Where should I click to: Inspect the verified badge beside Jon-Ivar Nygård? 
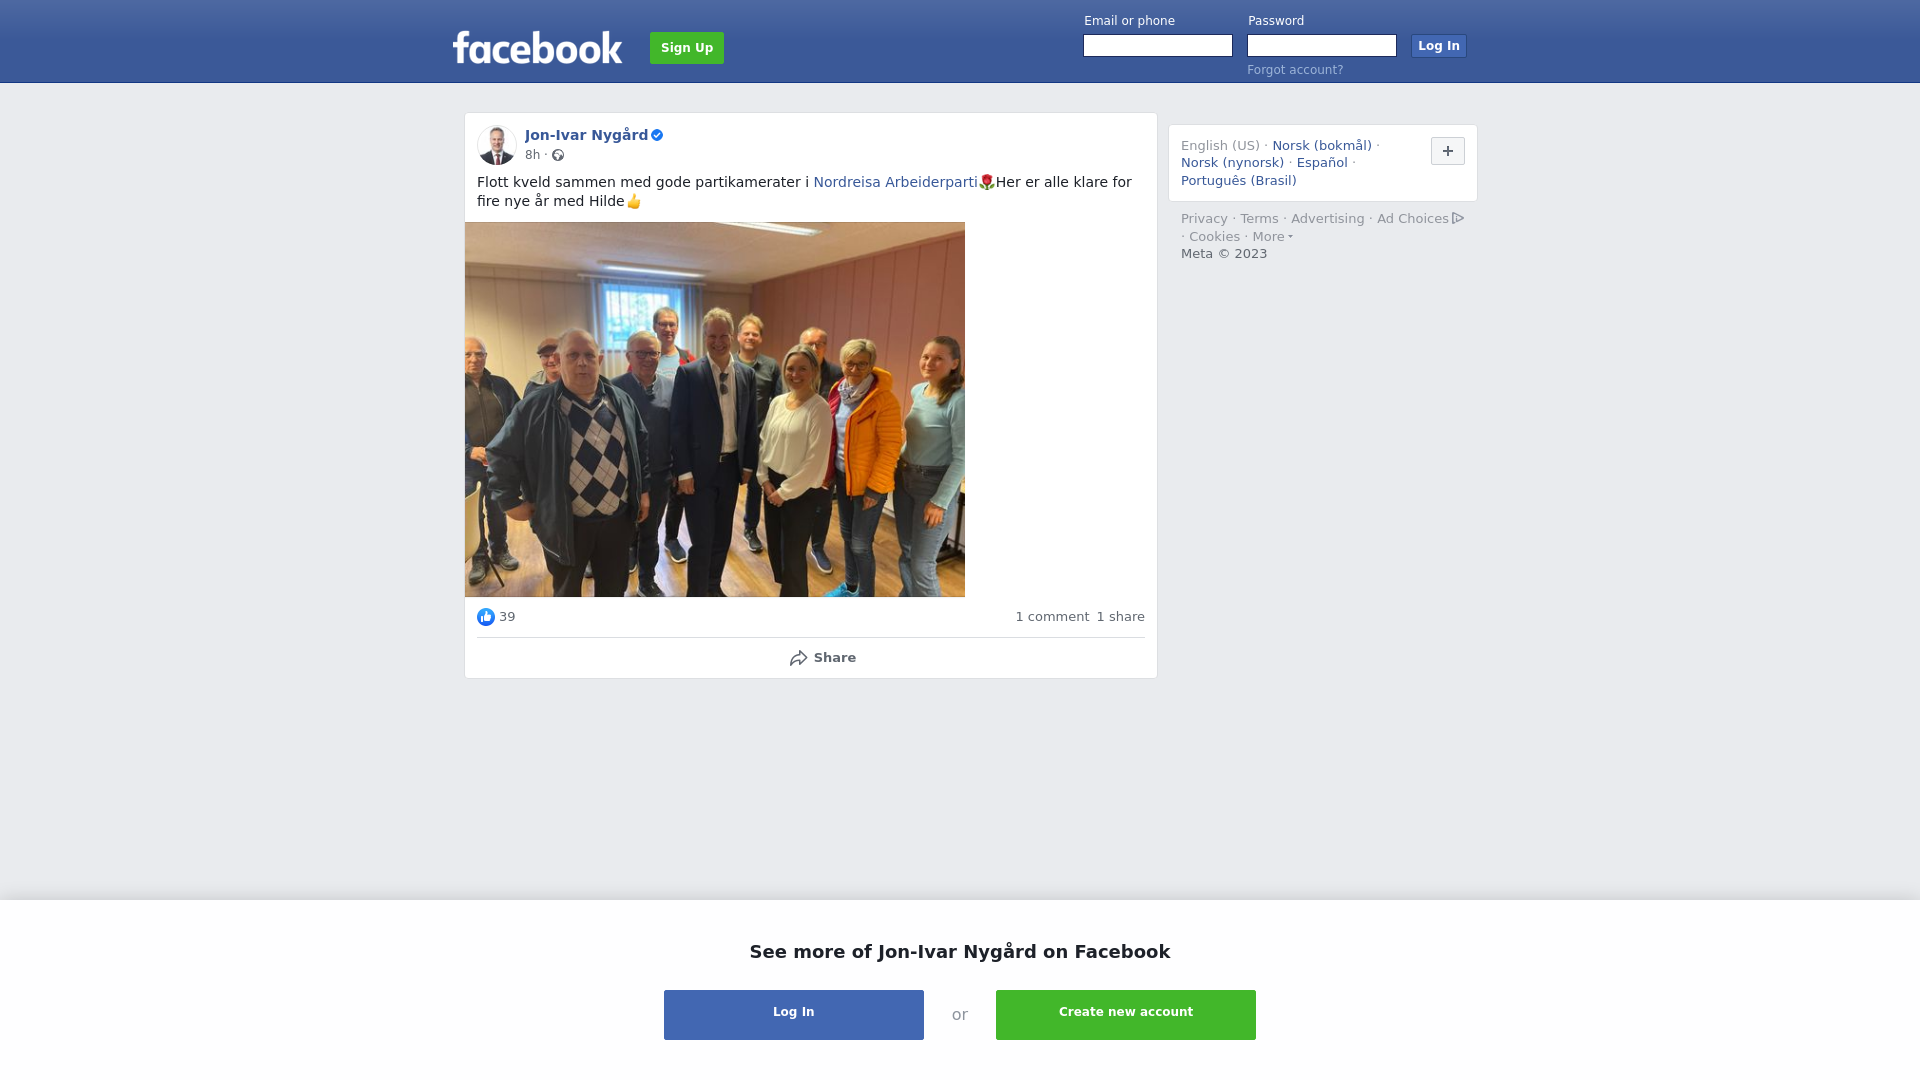point(657,135)
